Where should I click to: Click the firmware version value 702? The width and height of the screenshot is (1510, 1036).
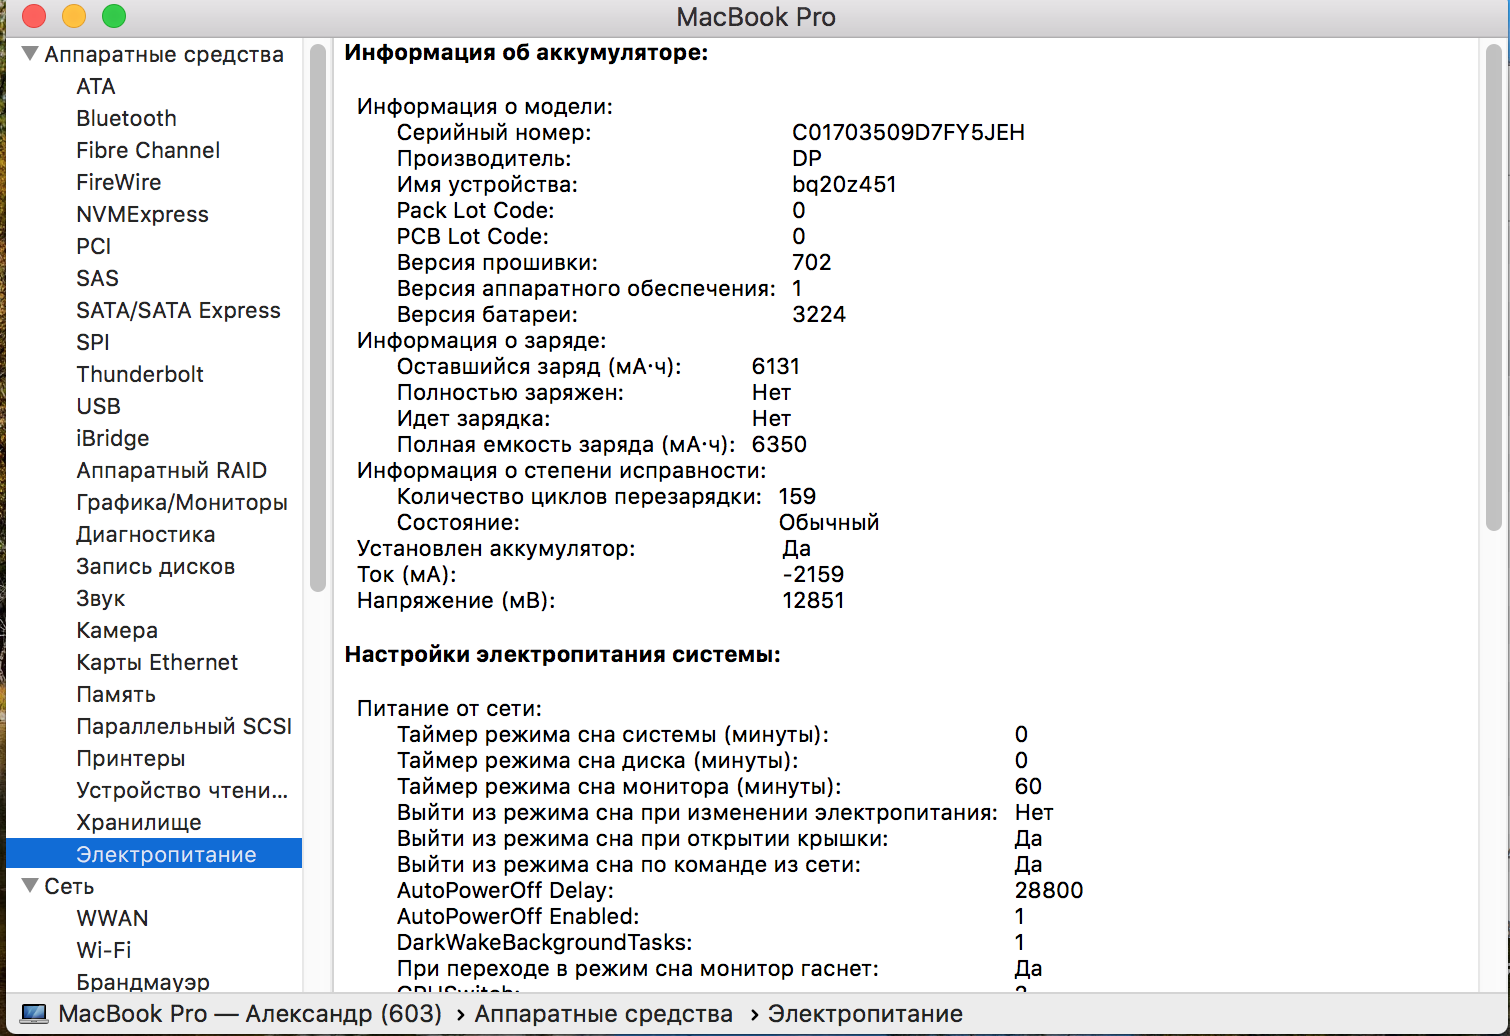tap(812, 262)
